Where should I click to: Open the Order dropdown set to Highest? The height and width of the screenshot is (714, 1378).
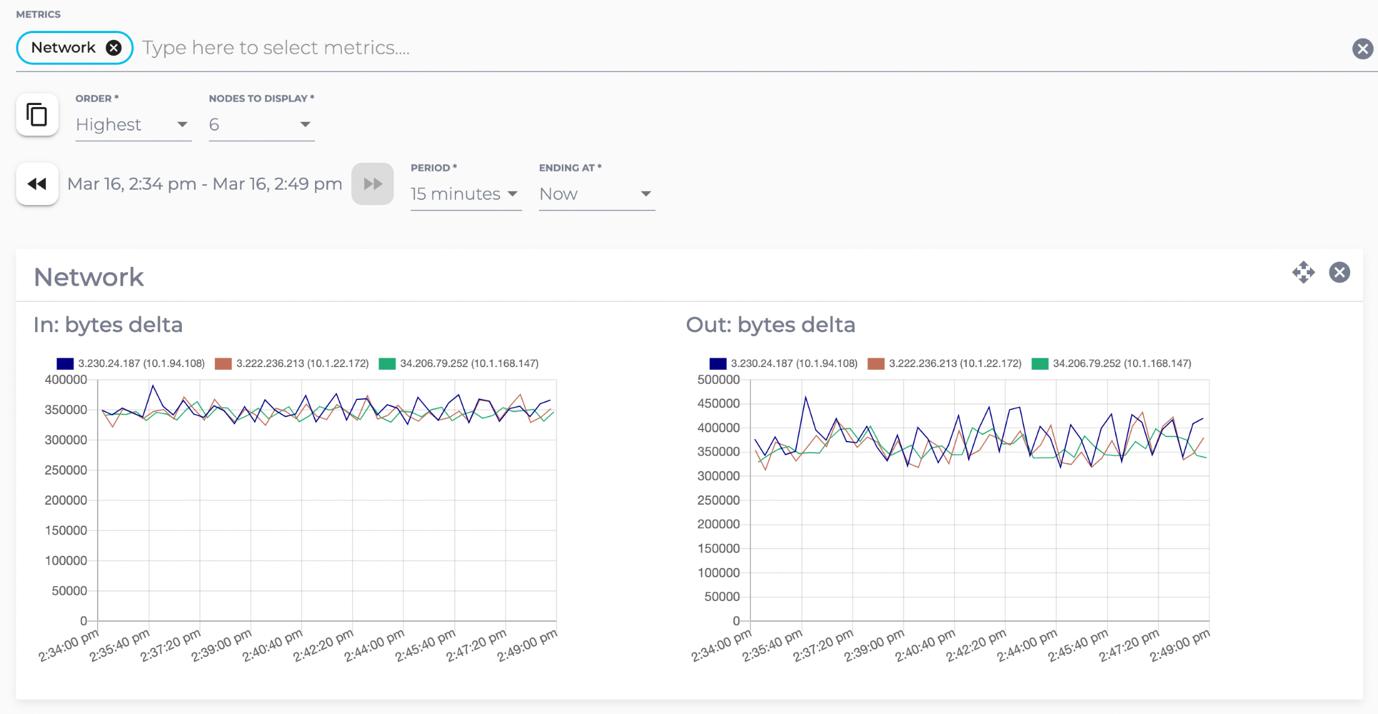pyautogui.click(x=132, y=125)
